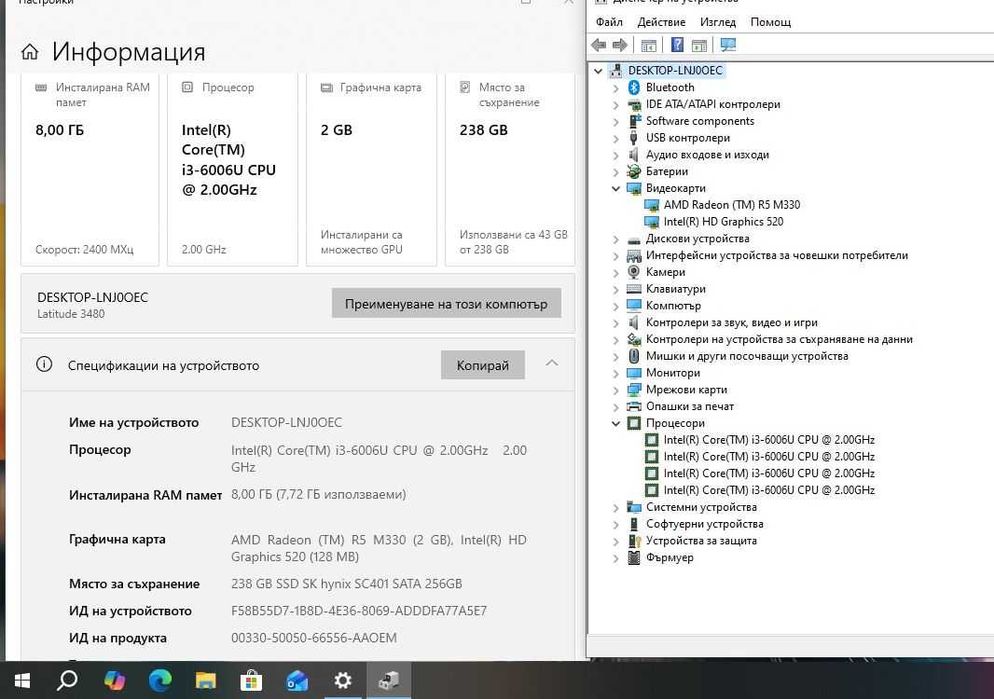Open the Изглед menu
994x699 pixels.
[718, 22]
